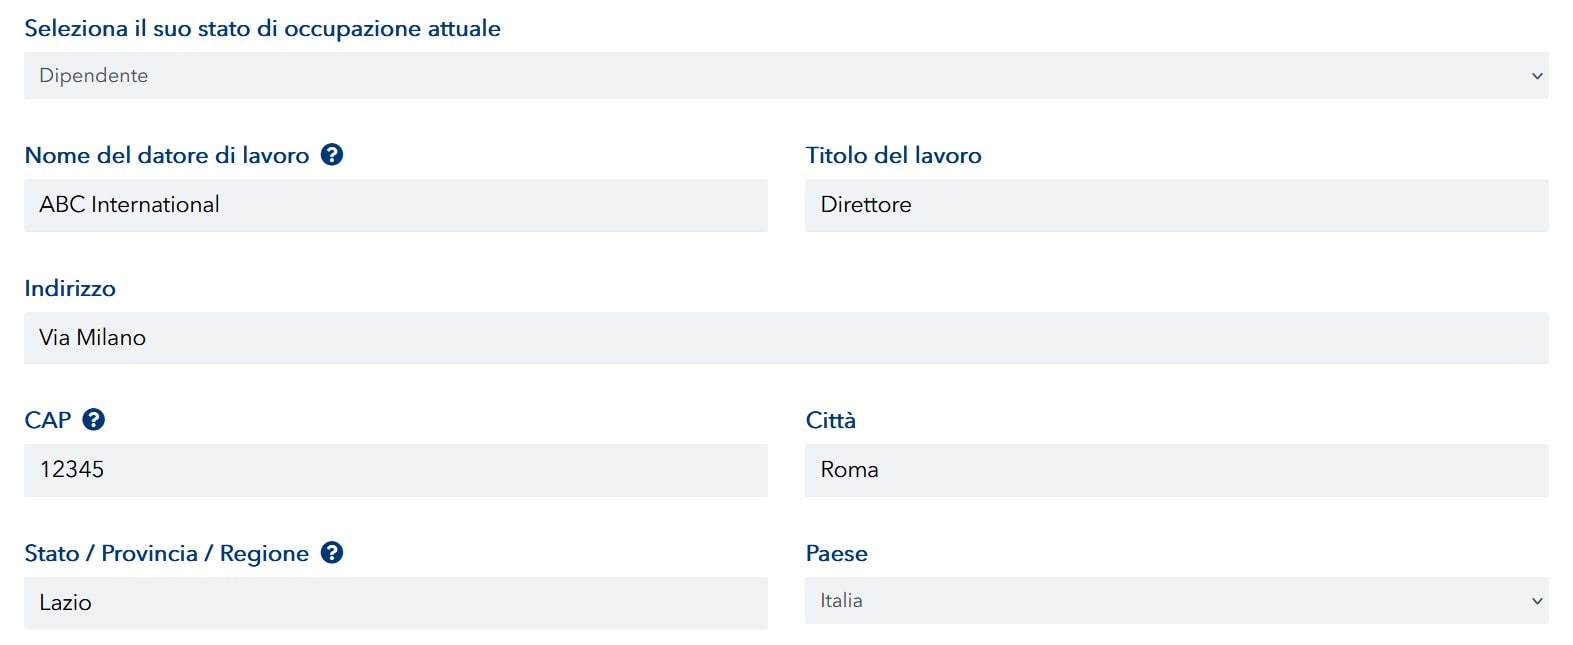Click the CAP field containing 12345
The height and width of the screenshot is (645, 1573).
(x=396, y=470)
